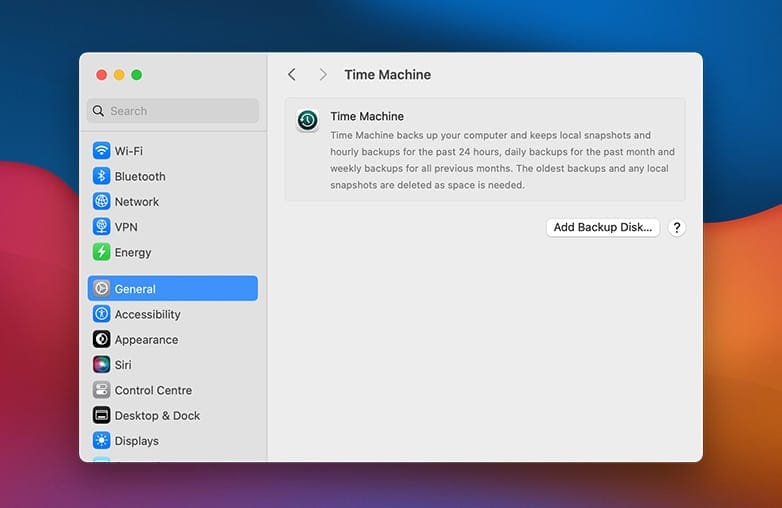
Task: Click the Displays sun icon
Action: (x=101, y=441)
